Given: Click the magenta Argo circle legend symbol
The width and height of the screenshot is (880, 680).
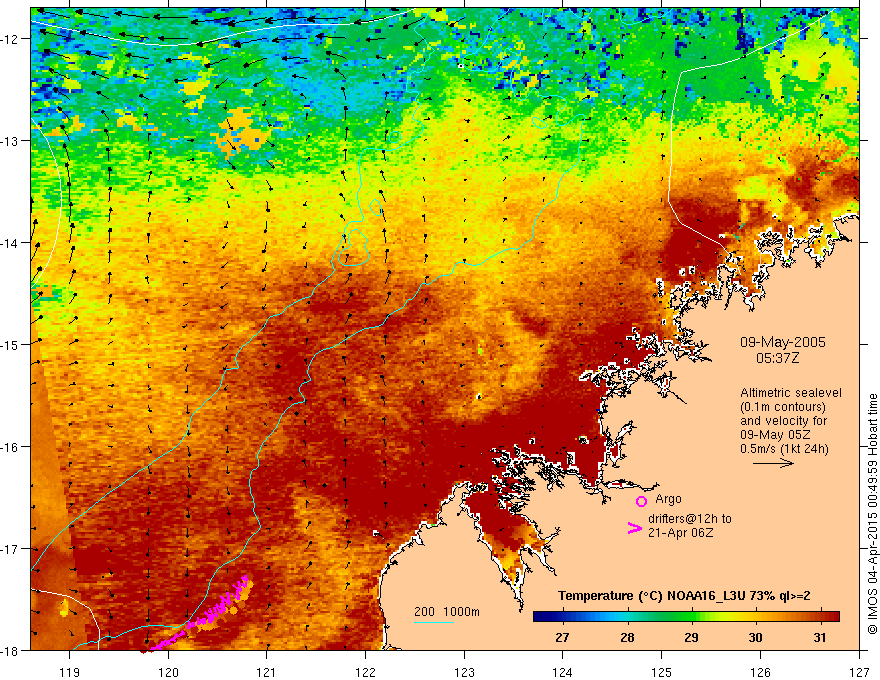Looking at the screenshot, I should (x=641, y=501).
